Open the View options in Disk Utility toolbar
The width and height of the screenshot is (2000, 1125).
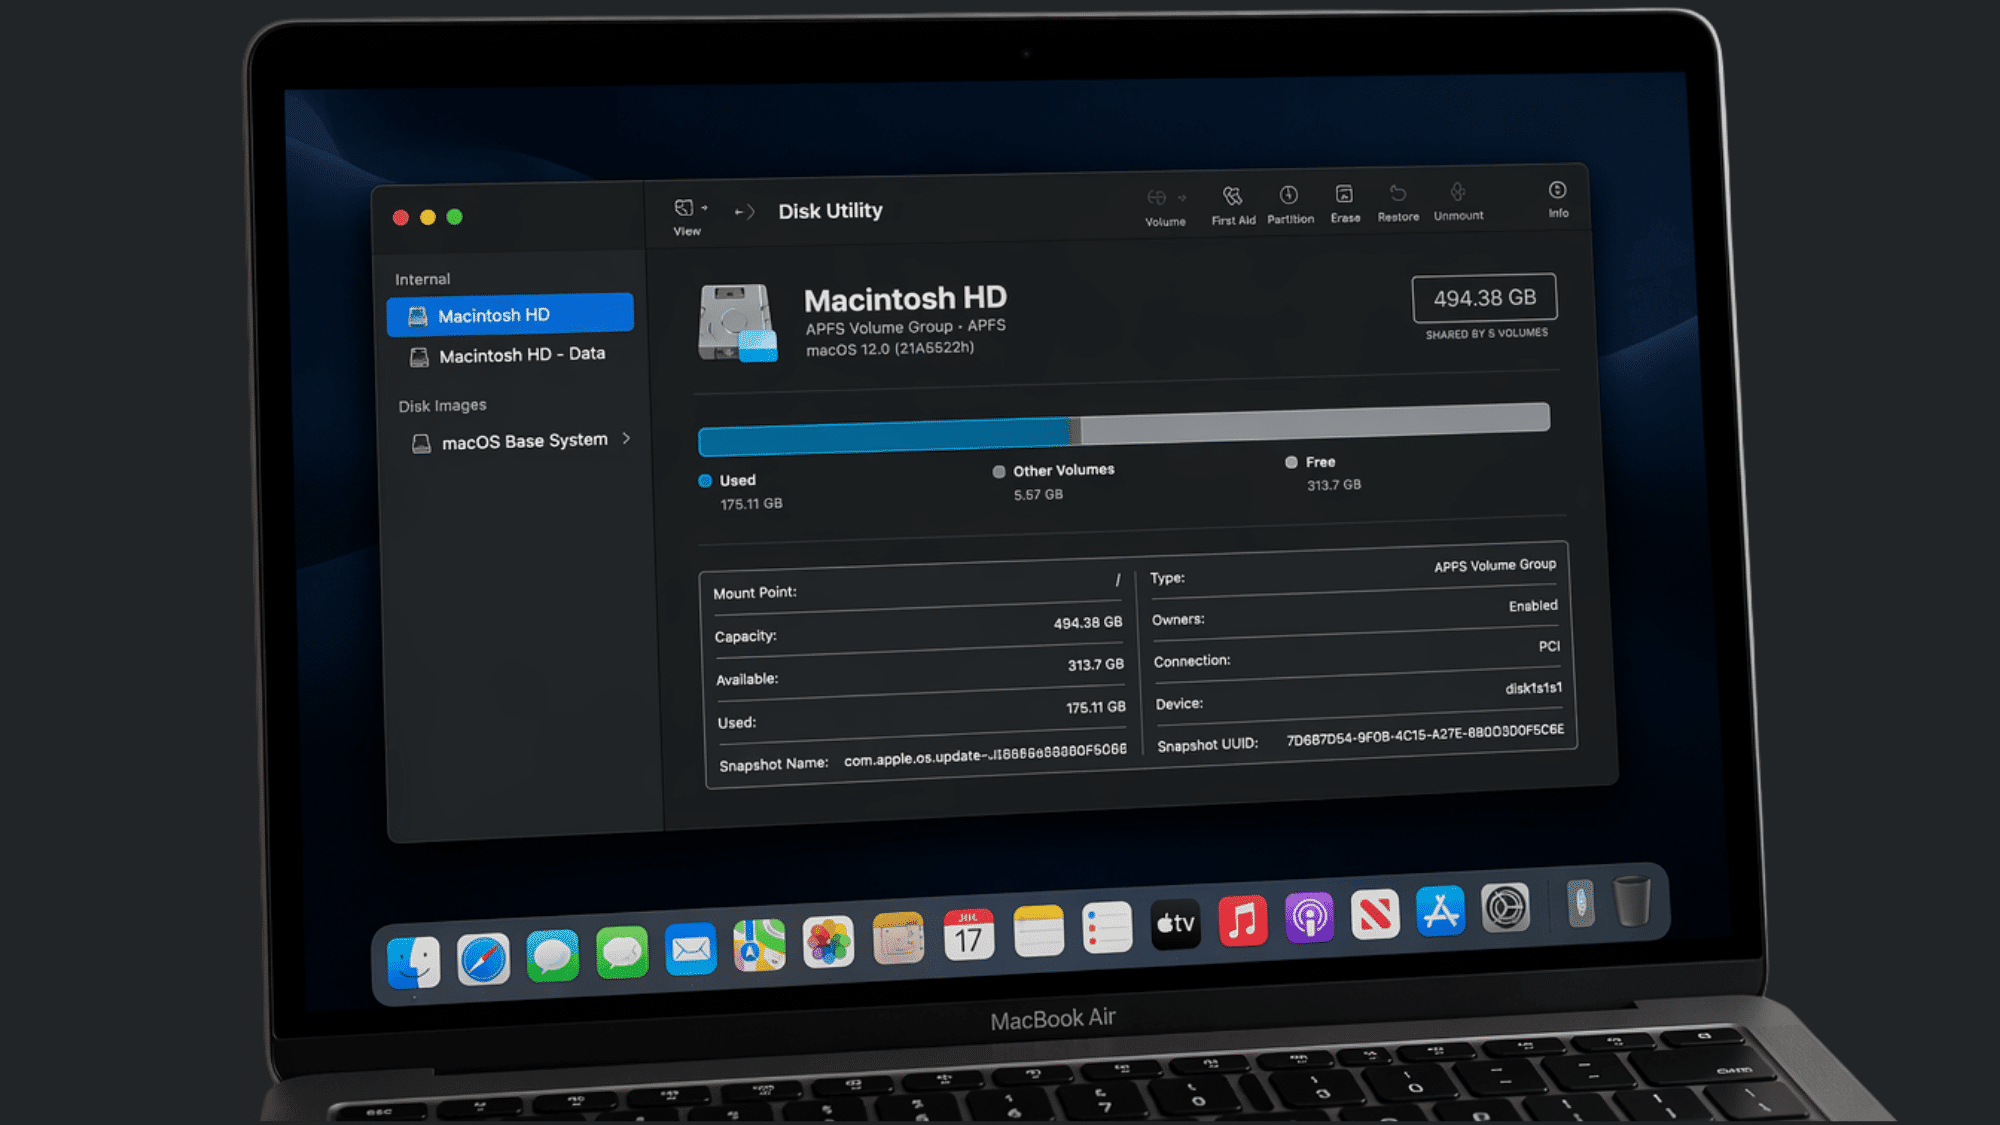[x=688, y=216]
